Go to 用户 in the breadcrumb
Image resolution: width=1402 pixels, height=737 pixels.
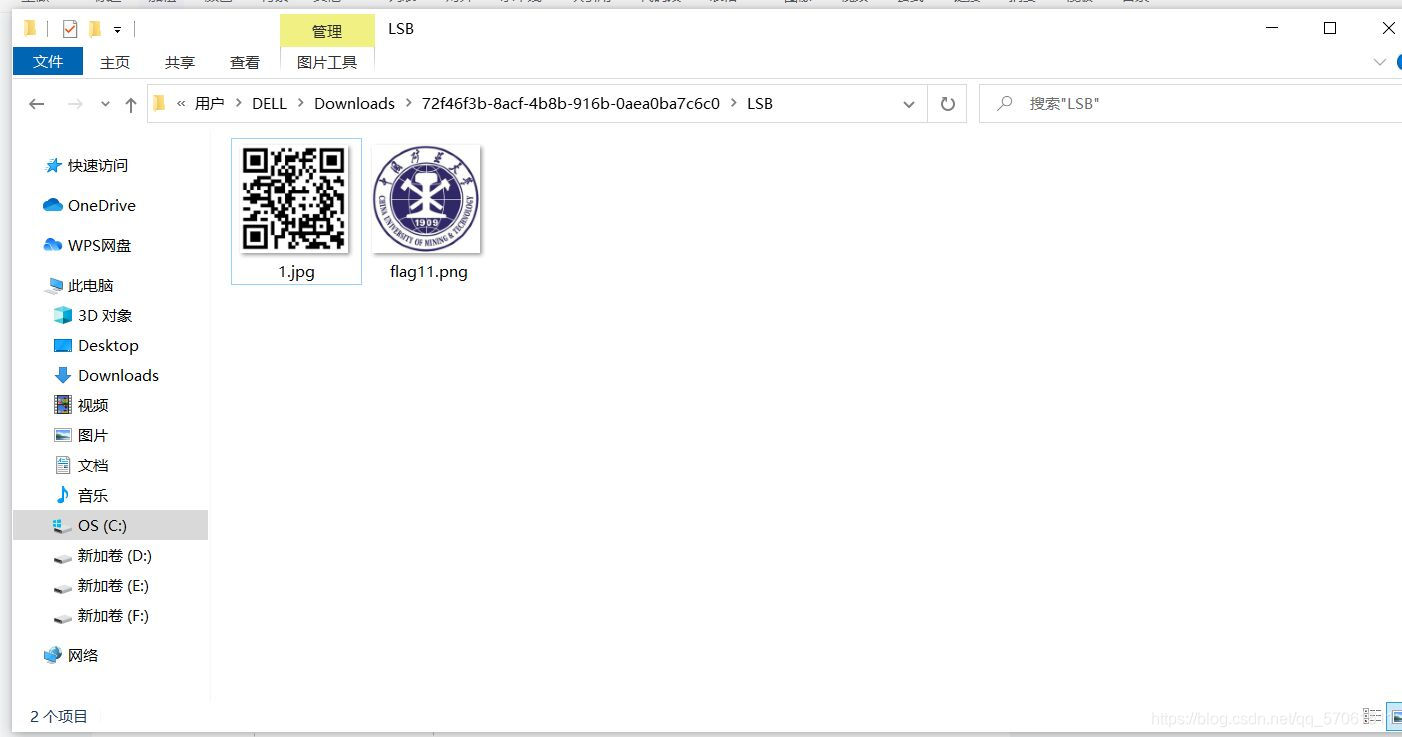pyautogui.click(x=209, y=103)
